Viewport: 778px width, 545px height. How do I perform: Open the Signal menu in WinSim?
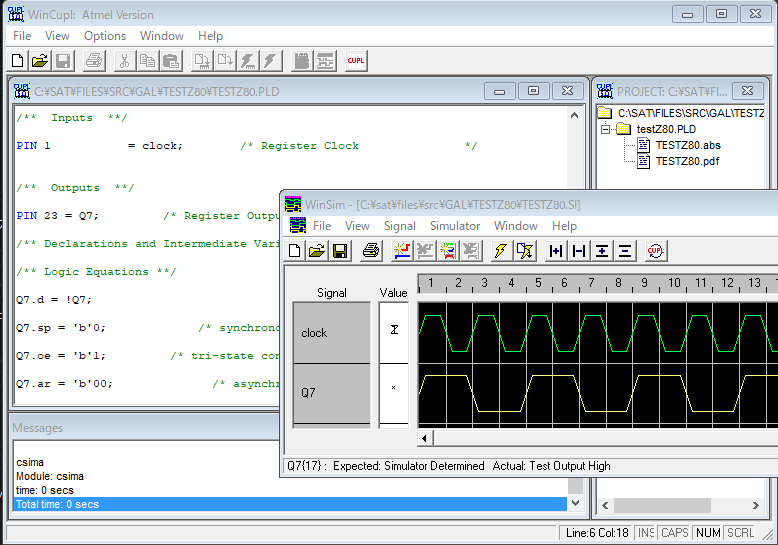(399, 226)
